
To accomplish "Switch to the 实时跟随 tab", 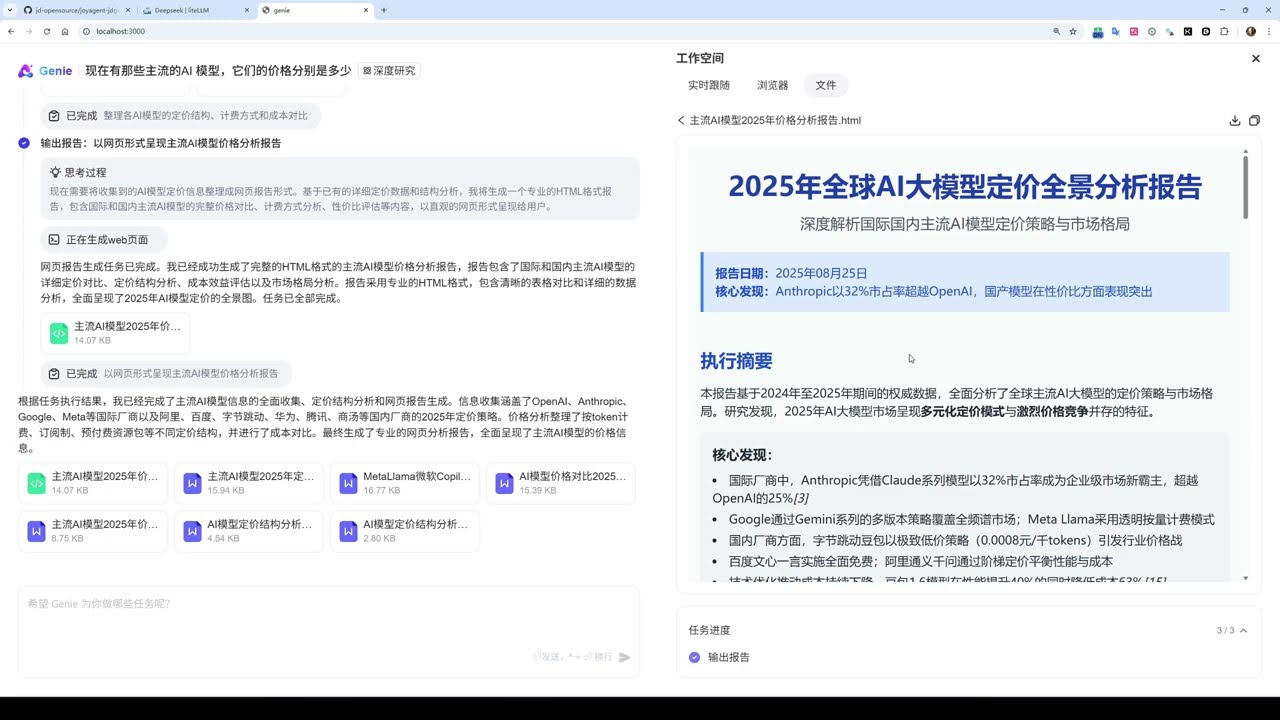I will [x=709, y=85].
